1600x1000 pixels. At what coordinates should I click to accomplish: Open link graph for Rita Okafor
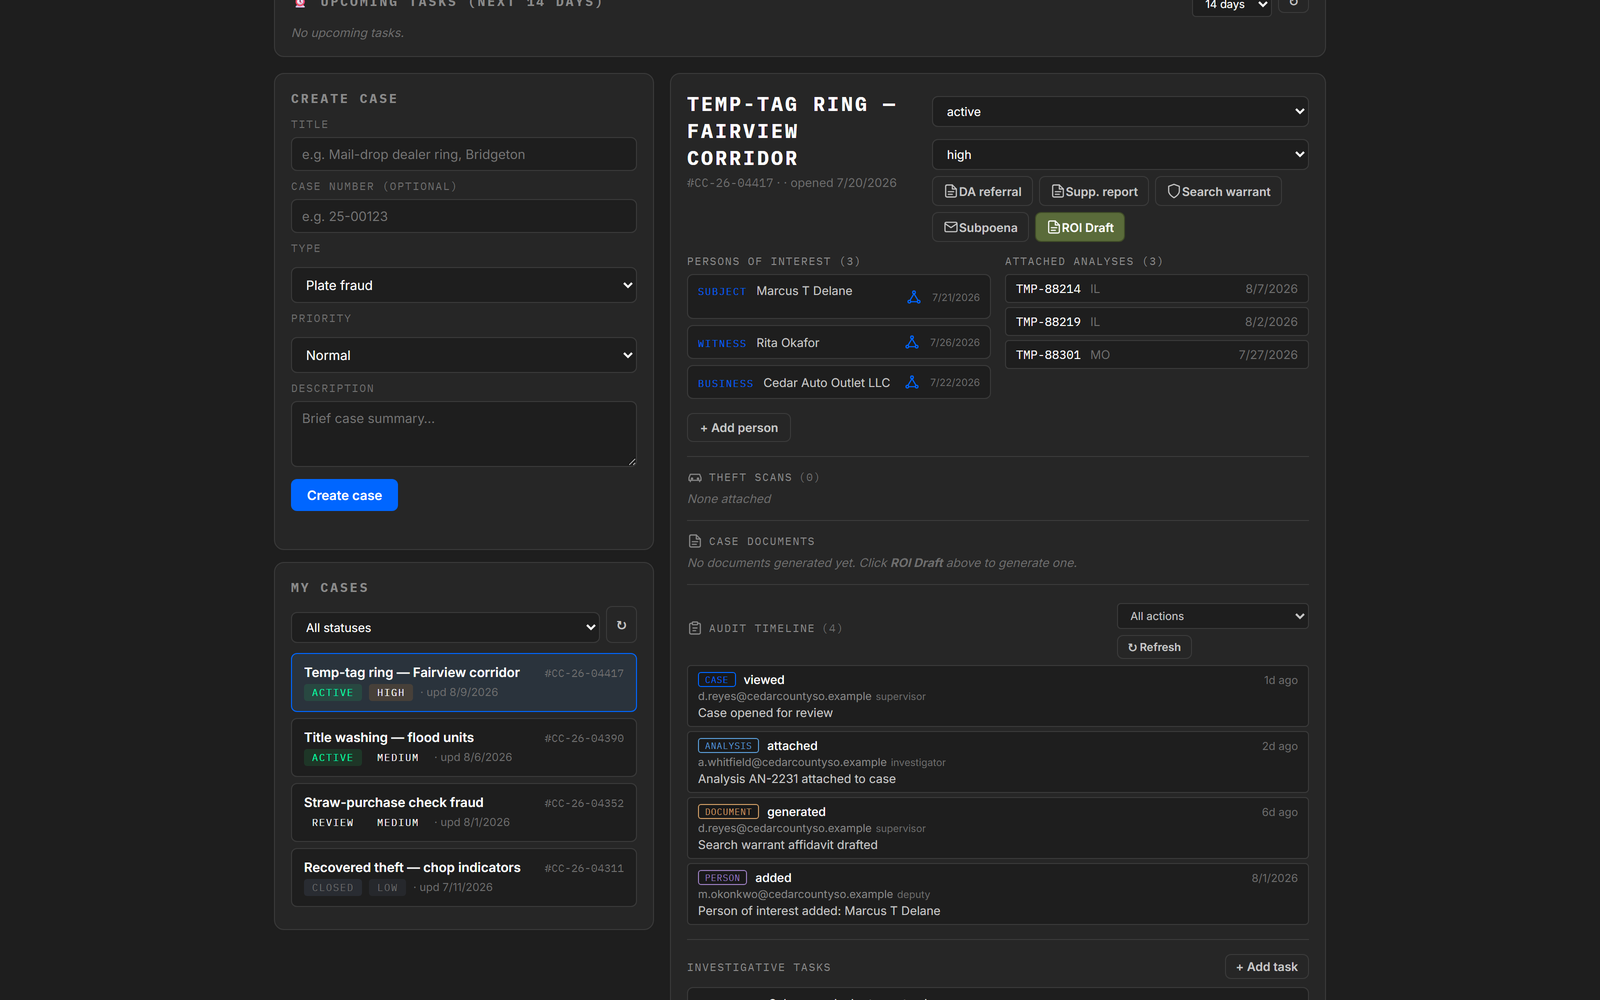pos(911,342)
